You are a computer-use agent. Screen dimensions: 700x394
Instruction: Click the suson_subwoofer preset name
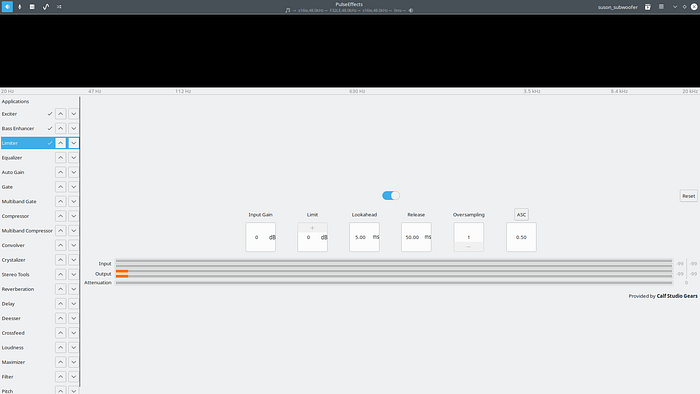click(617, 7)
